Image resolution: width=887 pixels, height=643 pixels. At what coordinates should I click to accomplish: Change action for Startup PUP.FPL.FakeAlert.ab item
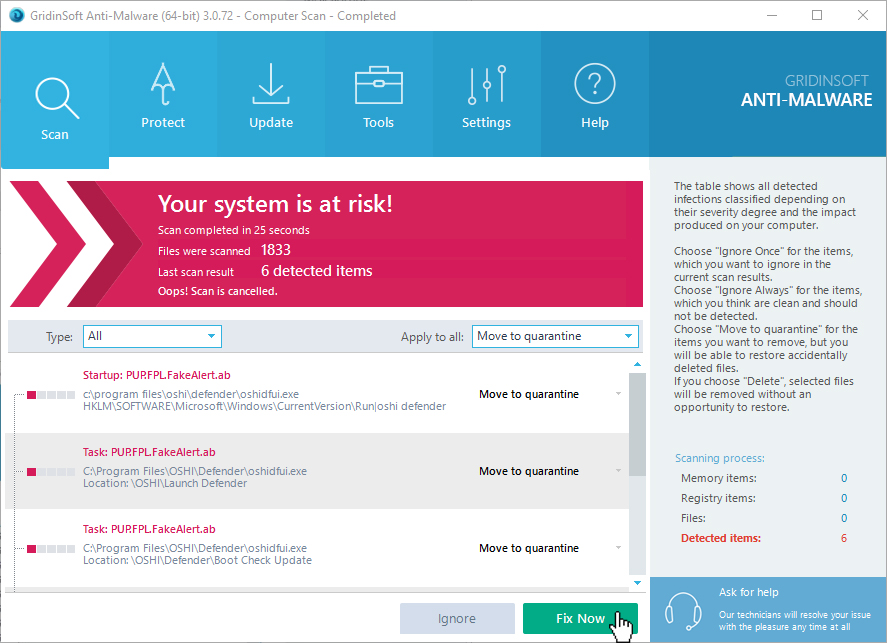point(550,394)
